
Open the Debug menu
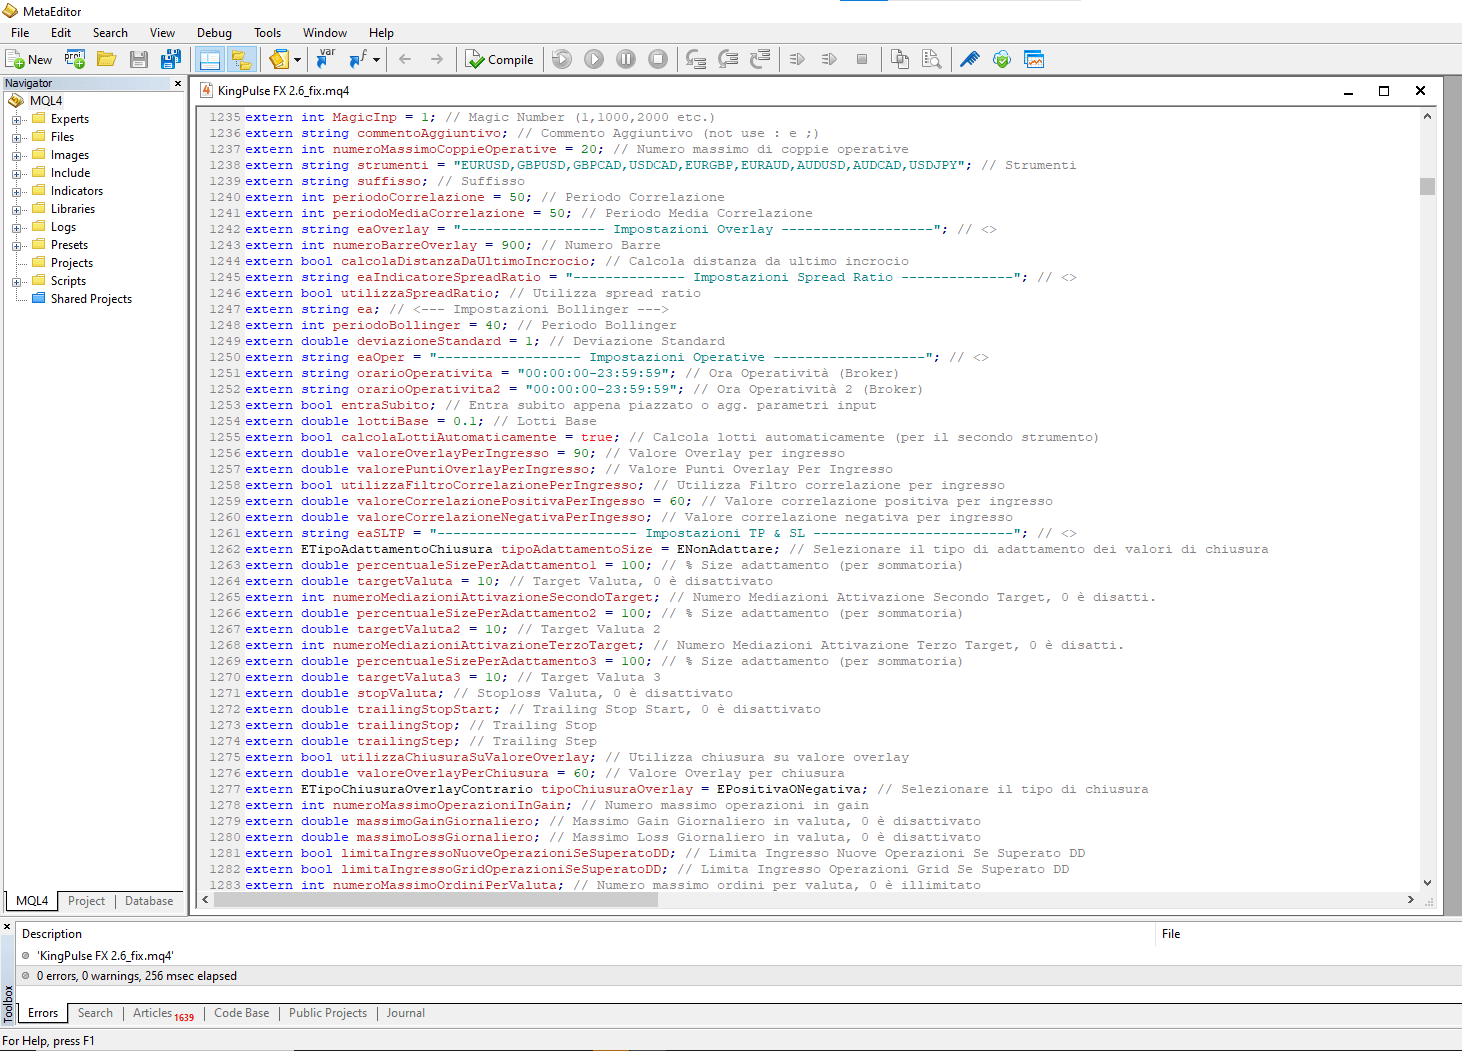click(214, 33)
